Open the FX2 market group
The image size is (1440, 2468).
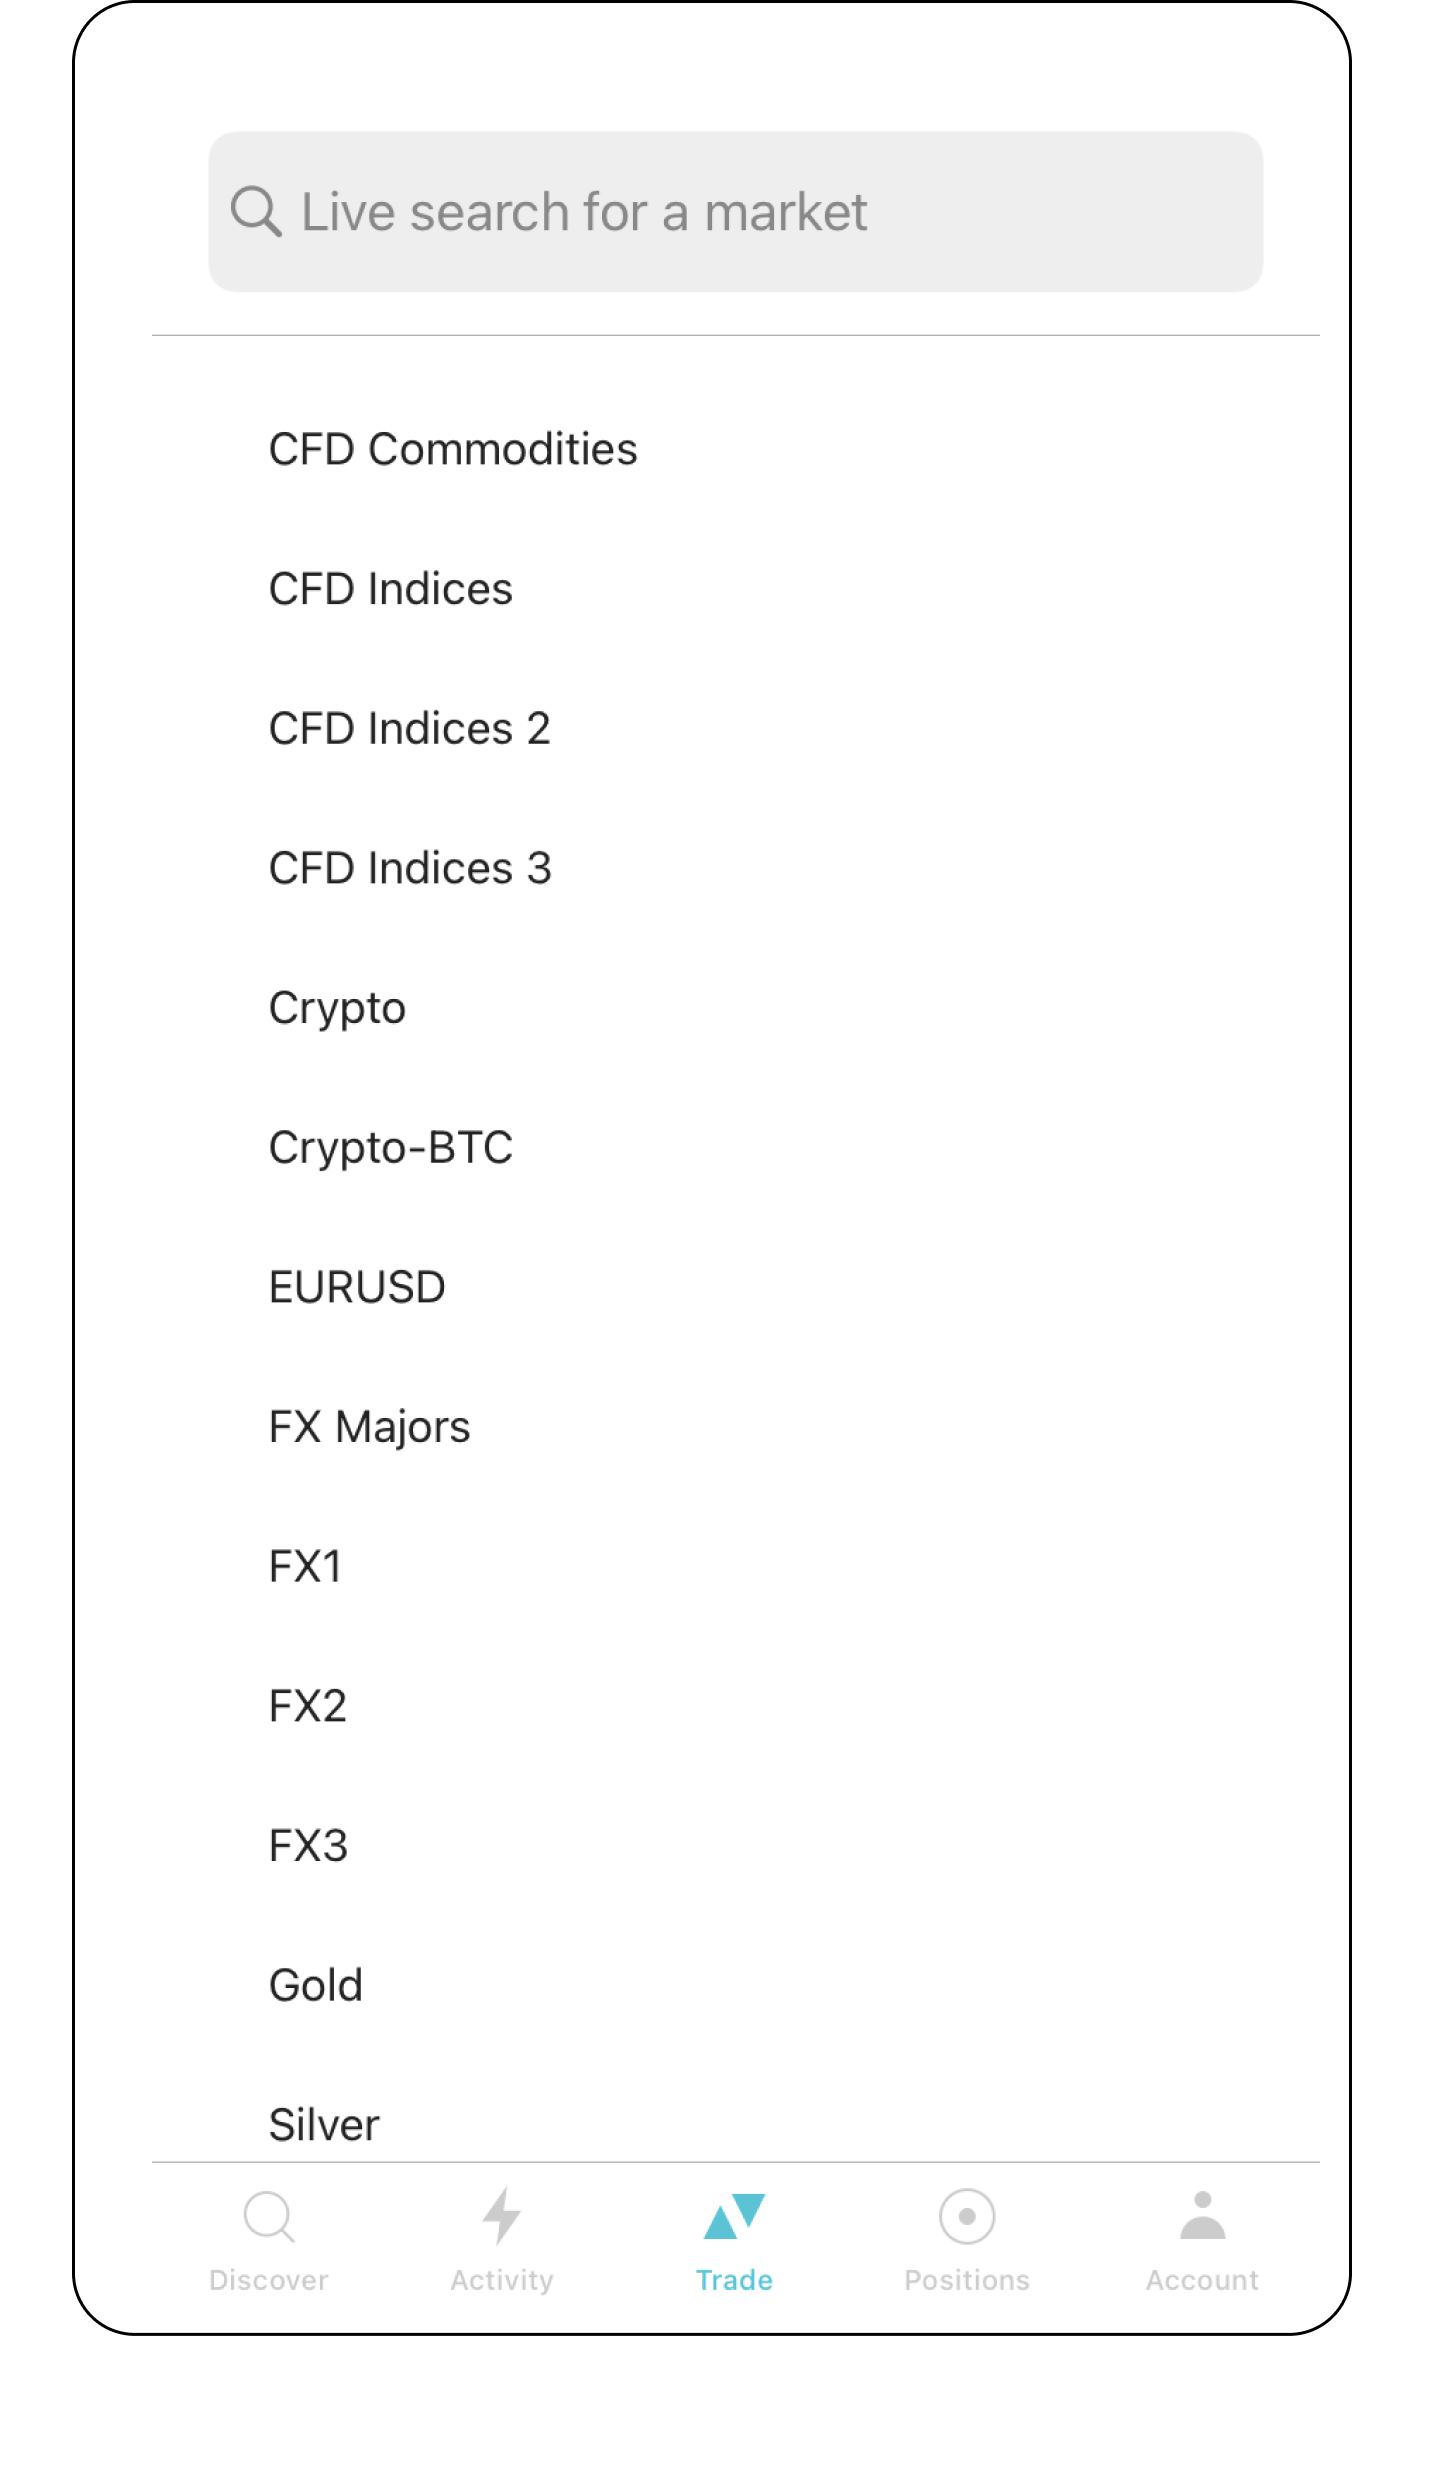pyautogui.click(x=307, y=1706)
